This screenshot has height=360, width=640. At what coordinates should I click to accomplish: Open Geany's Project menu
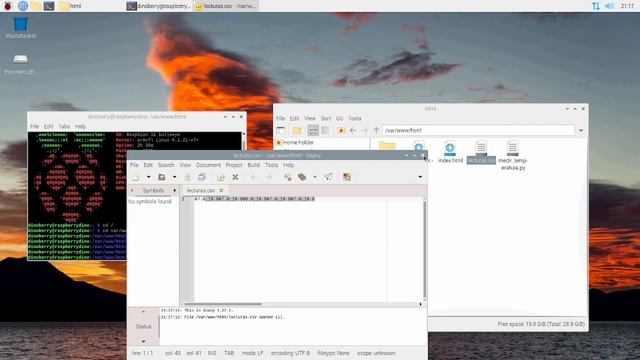coord(234,165)
